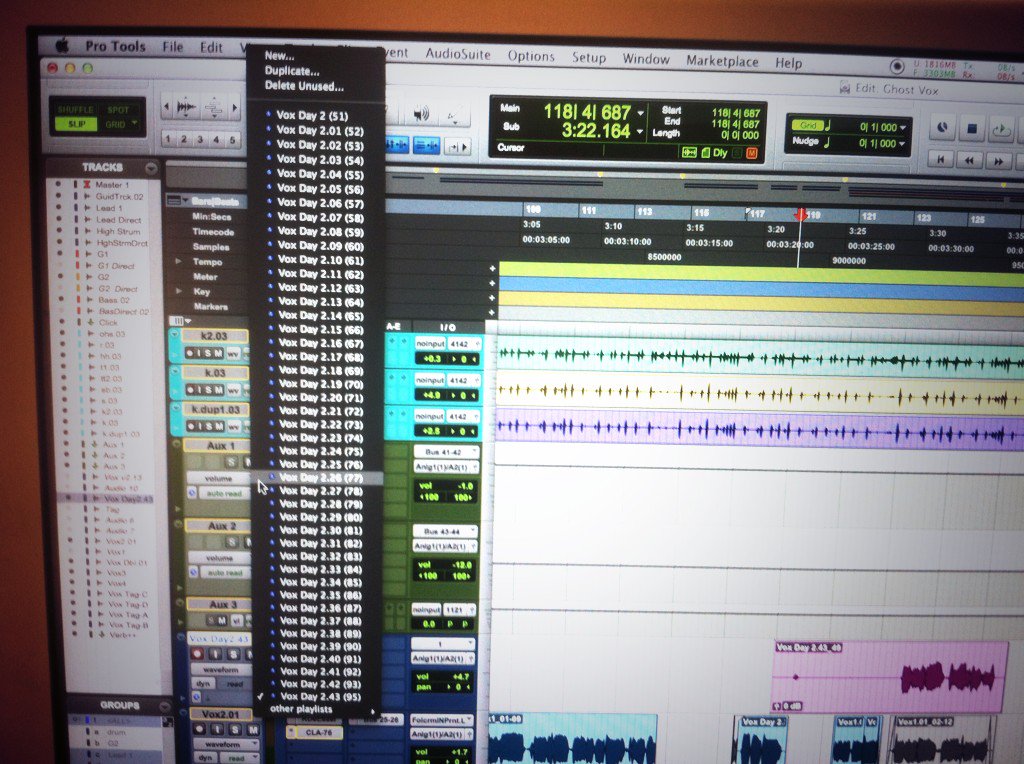Click the Stop transport button
The image size is (1024, 764).
pyautogui.click(x=972, y=129)
